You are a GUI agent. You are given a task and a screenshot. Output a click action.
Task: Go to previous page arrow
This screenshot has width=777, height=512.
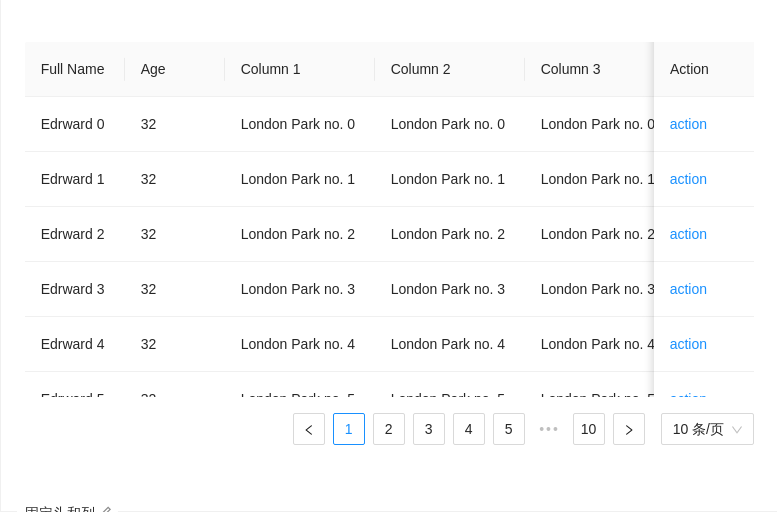[309, 429]
